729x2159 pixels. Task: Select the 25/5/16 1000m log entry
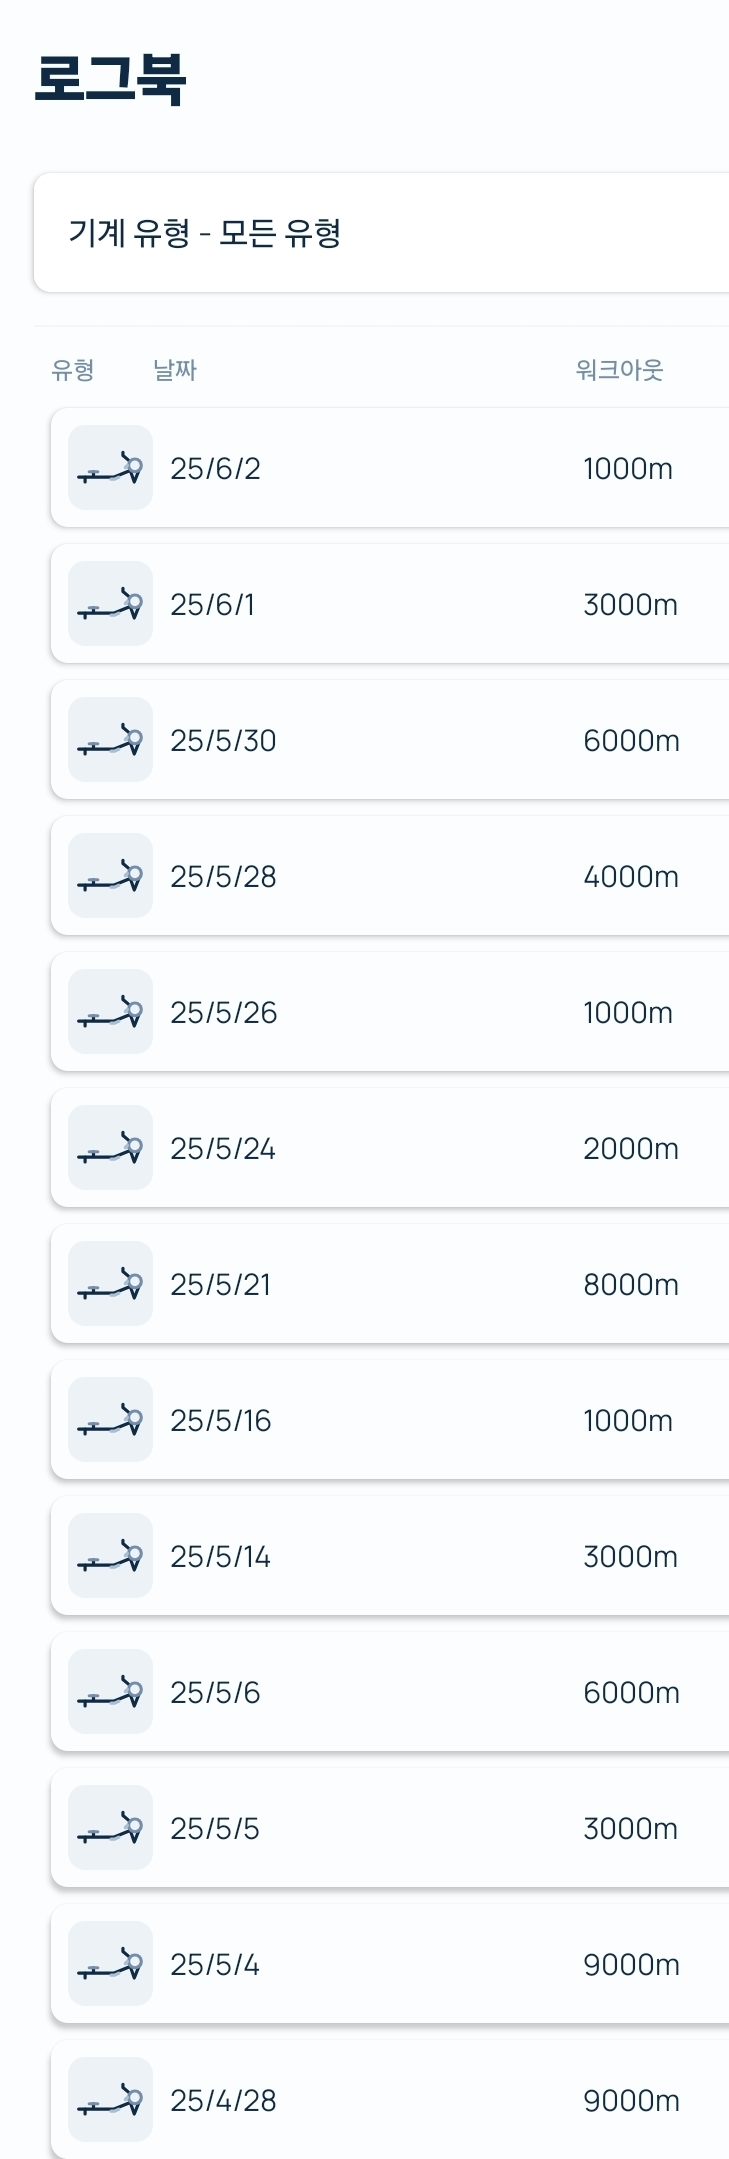coord(390,1420)
